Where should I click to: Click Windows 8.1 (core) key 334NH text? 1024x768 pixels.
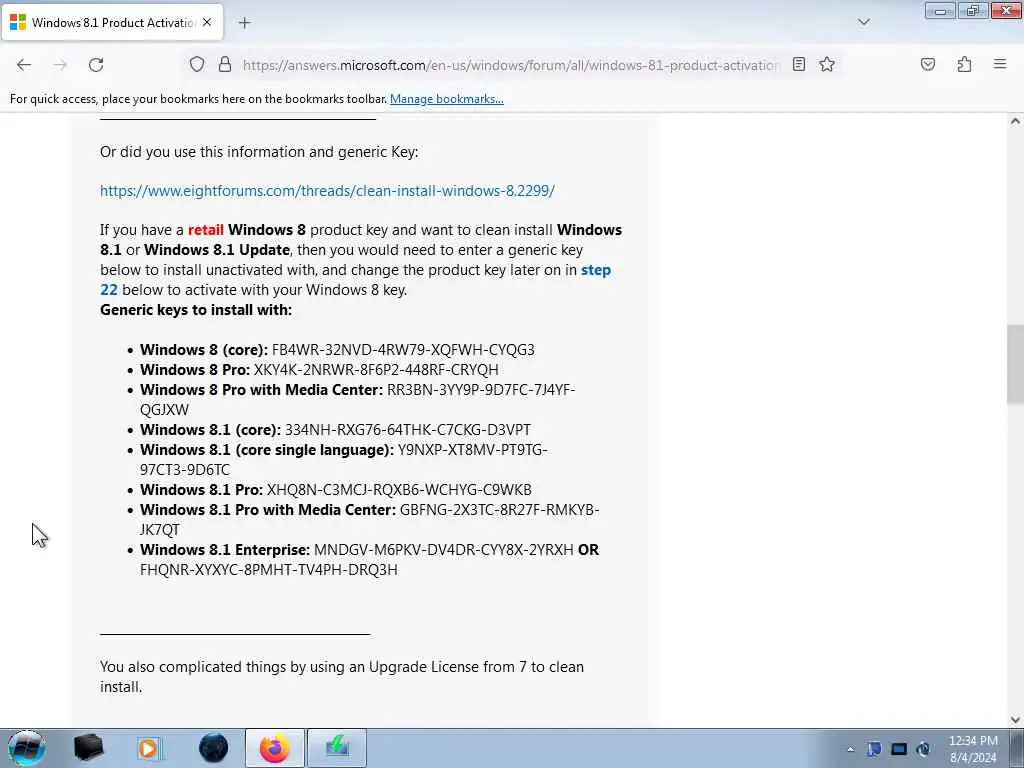[408, 430]
